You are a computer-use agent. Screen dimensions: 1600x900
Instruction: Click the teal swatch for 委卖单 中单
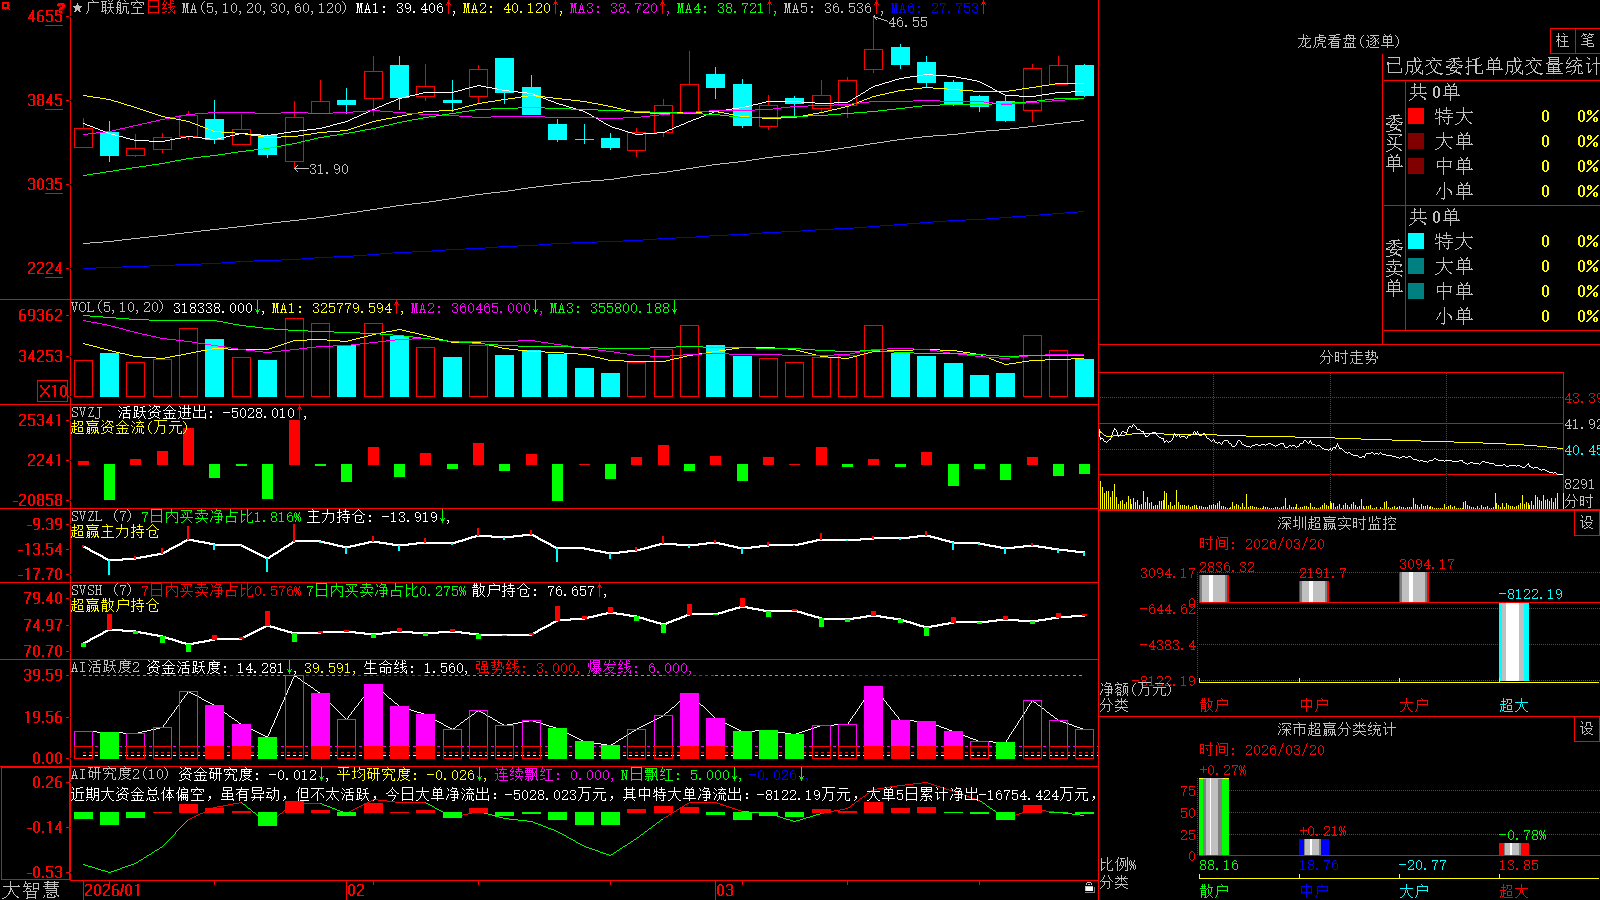click(1416, 291)
